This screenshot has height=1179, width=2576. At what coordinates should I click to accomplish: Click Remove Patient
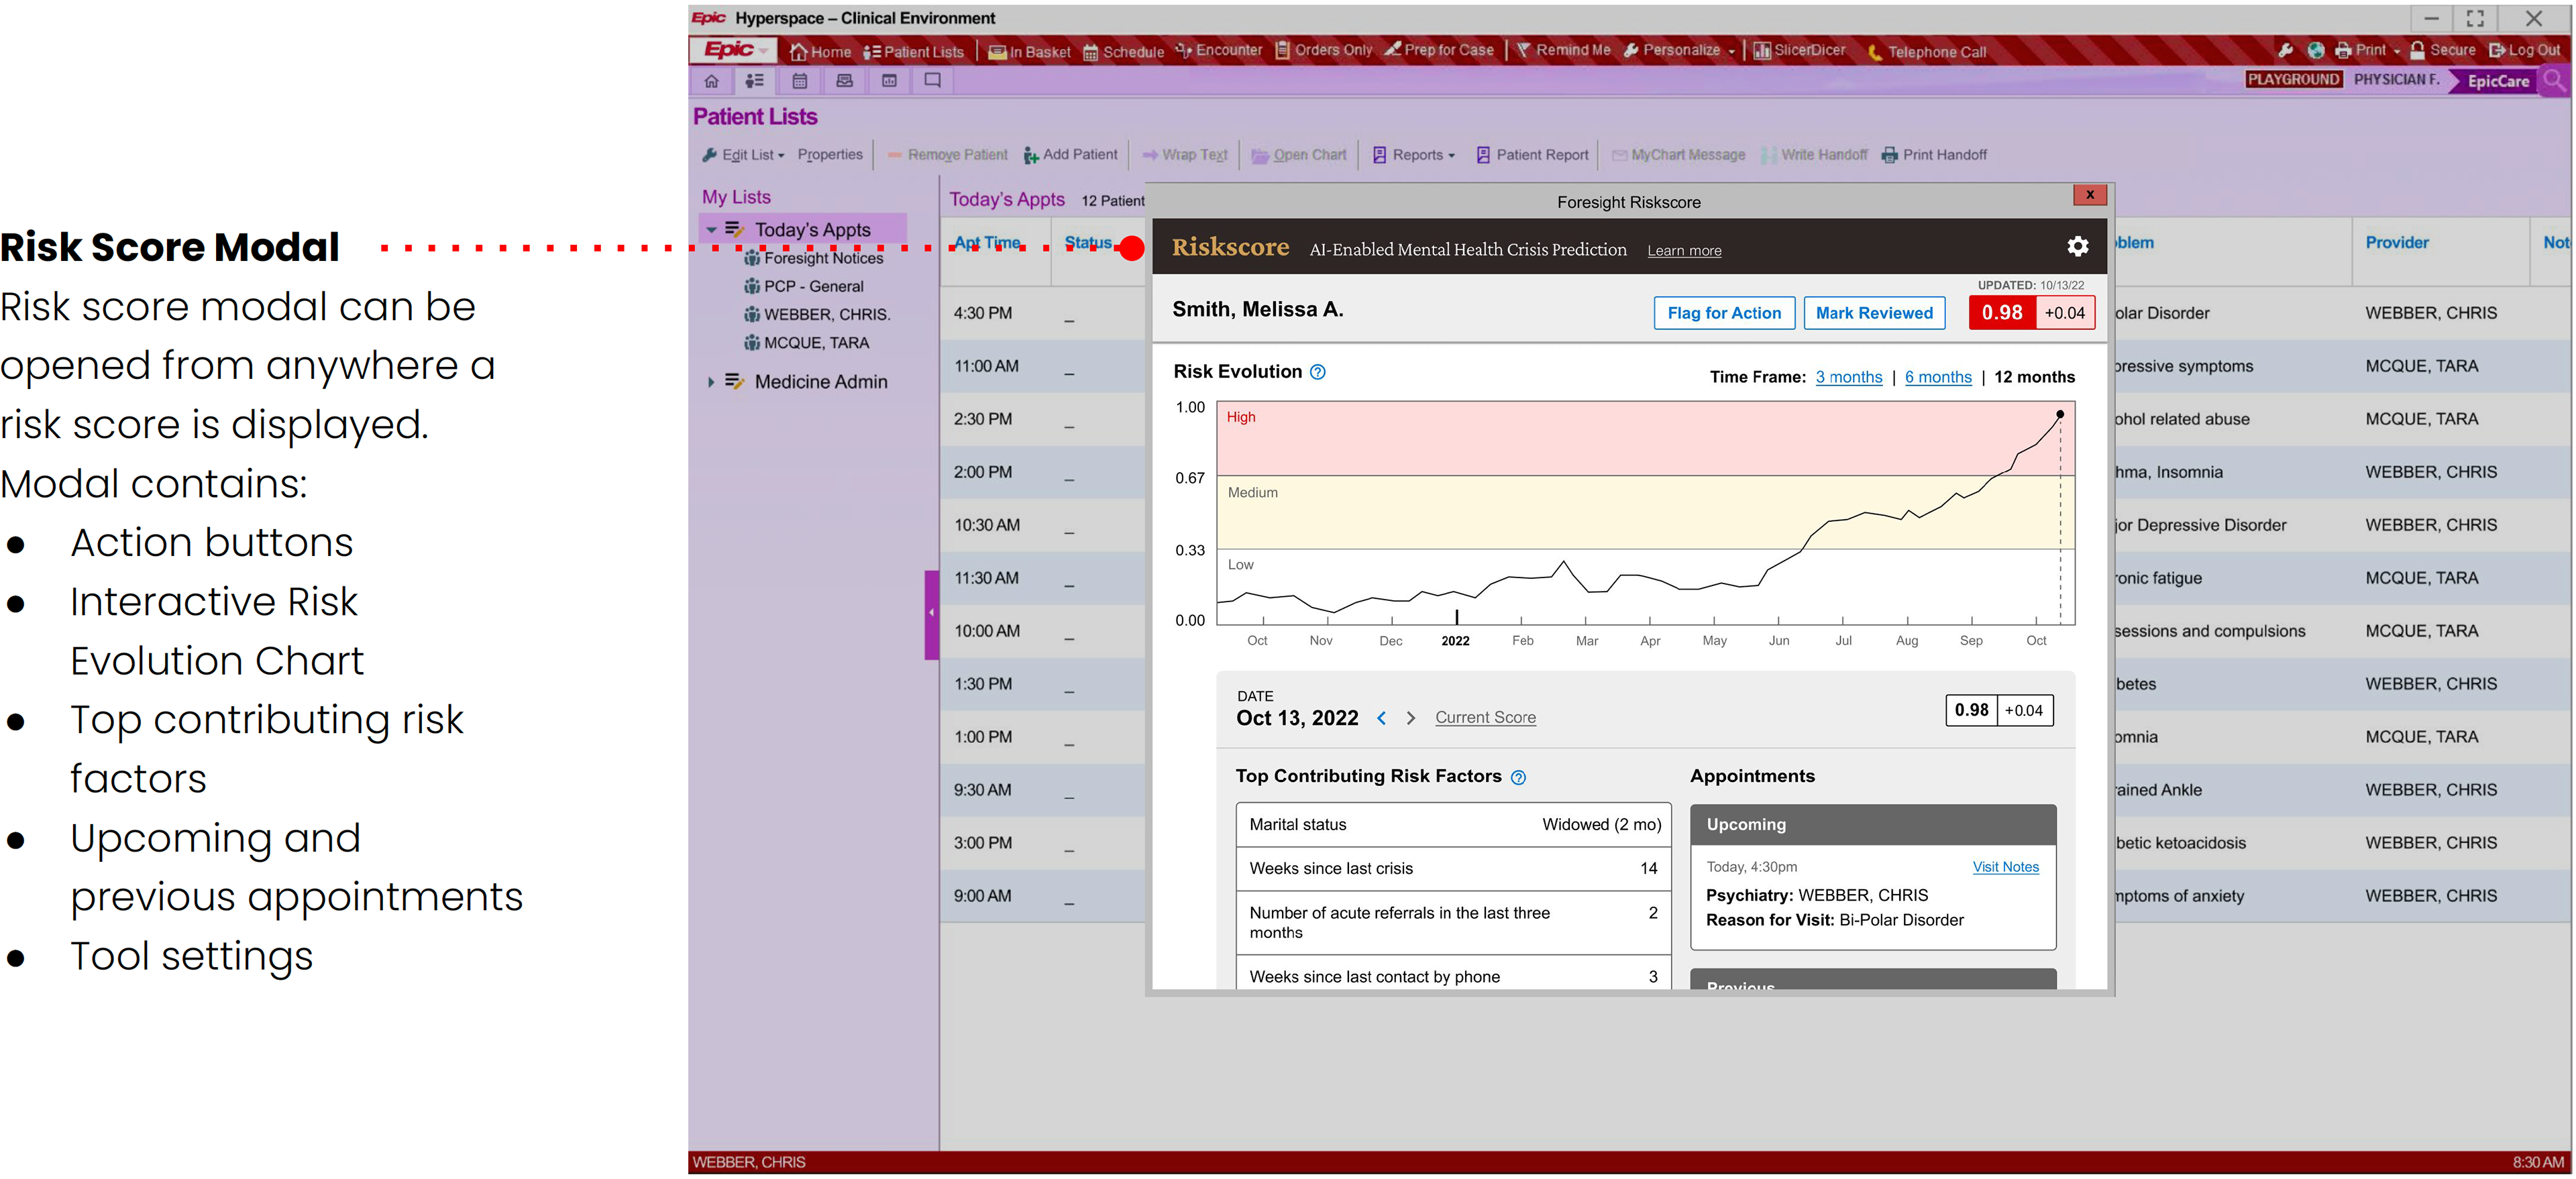(947, 155)
